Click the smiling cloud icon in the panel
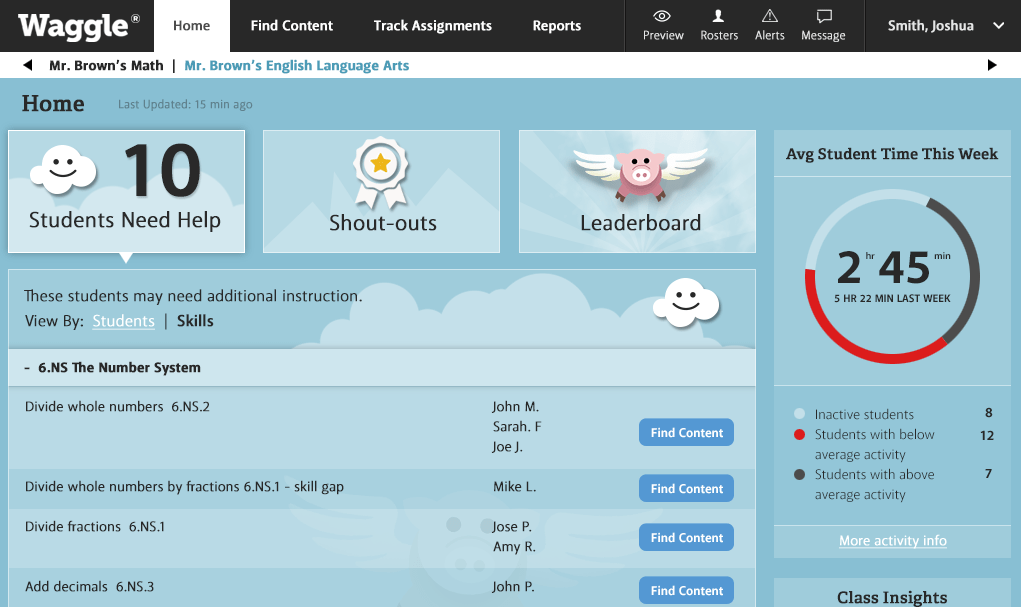 coord(686,303)
